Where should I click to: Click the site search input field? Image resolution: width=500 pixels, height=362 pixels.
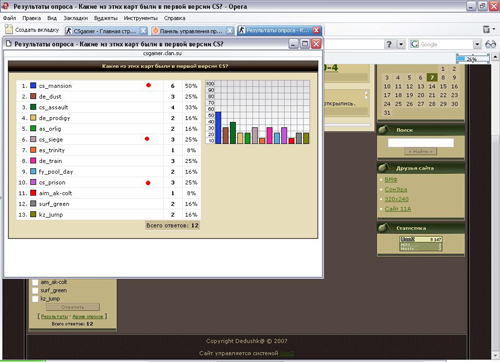coord(421,143)
